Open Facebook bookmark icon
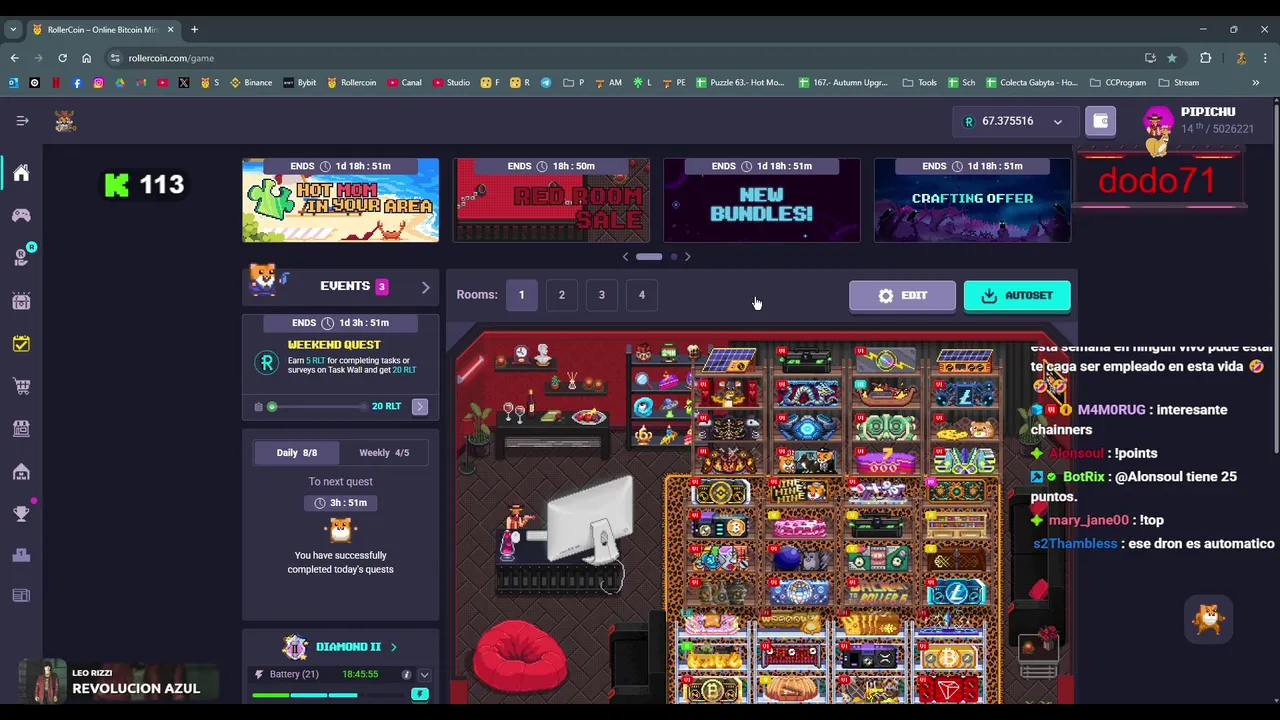Screen dimensions: 1280x720 (77, 82)
